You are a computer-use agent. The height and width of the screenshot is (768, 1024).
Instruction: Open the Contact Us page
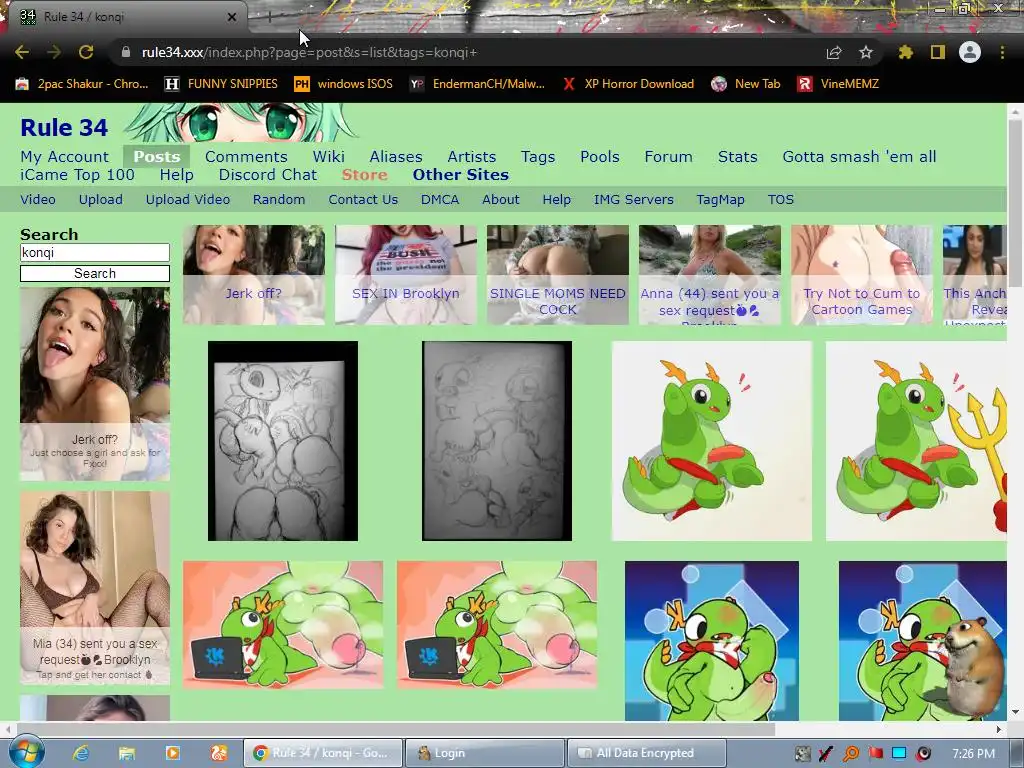363,200
